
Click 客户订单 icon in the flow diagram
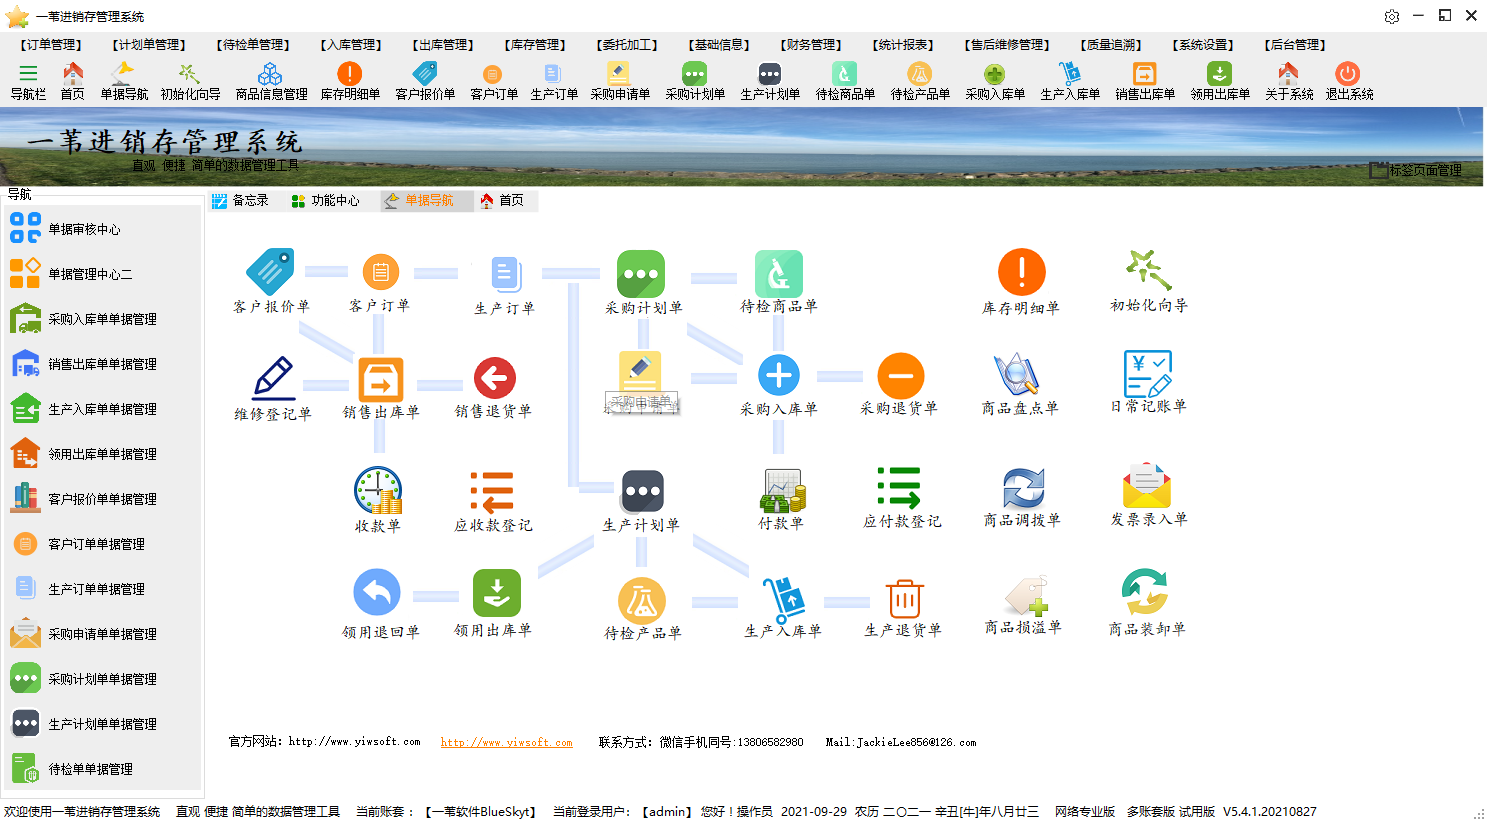click(380, 272)
